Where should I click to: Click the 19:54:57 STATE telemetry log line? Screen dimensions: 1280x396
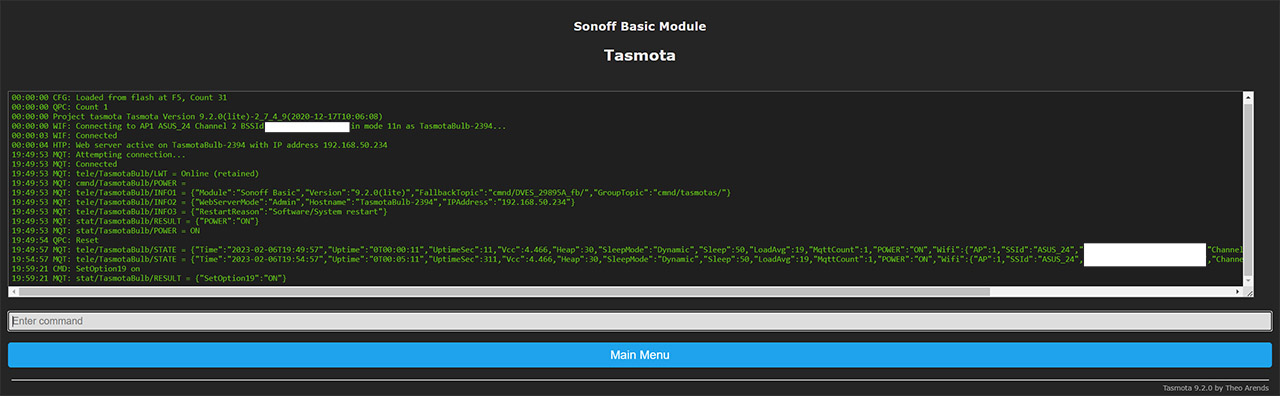coord(626,259)
